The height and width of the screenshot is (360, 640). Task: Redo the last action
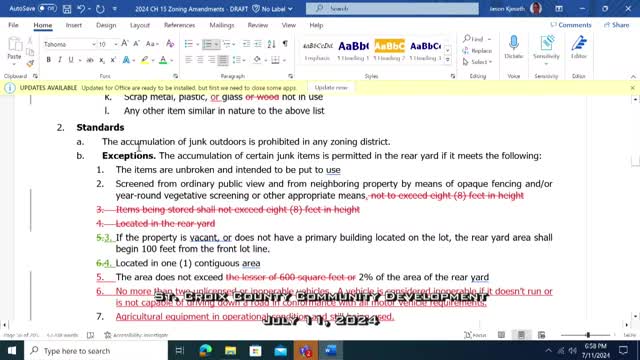(x=100, y=9)
